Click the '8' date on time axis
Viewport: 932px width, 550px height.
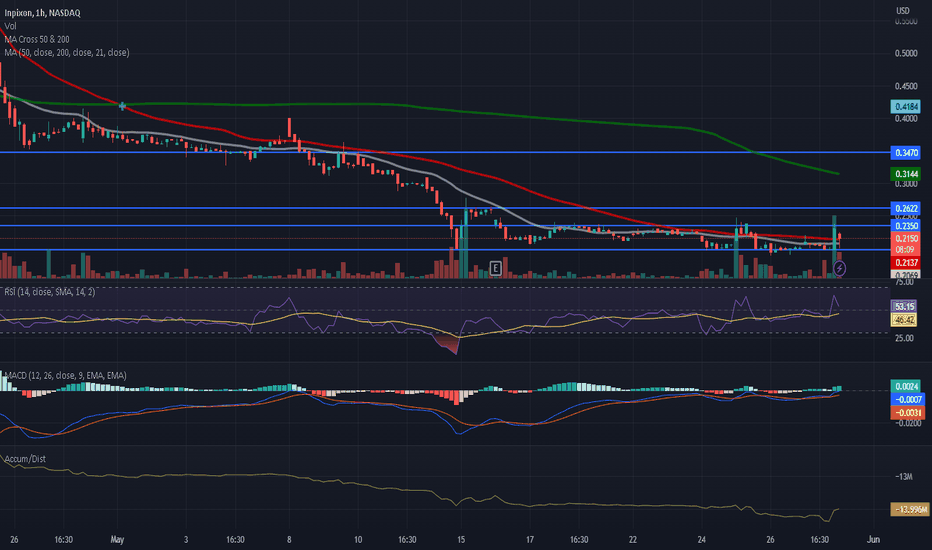(x=289, y=540)
